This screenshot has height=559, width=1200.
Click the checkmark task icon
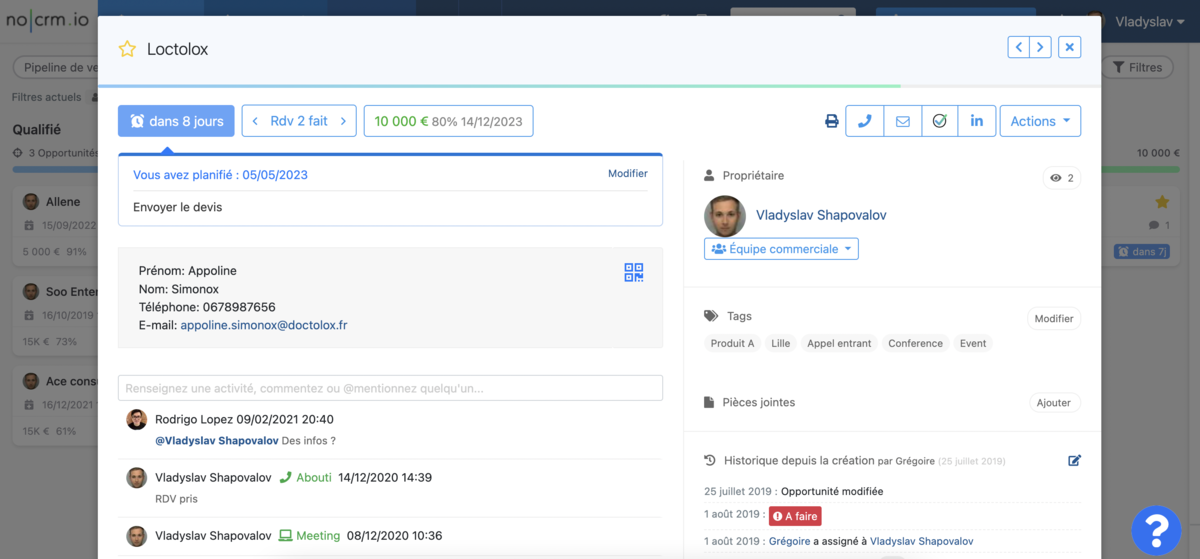point(939,121)
